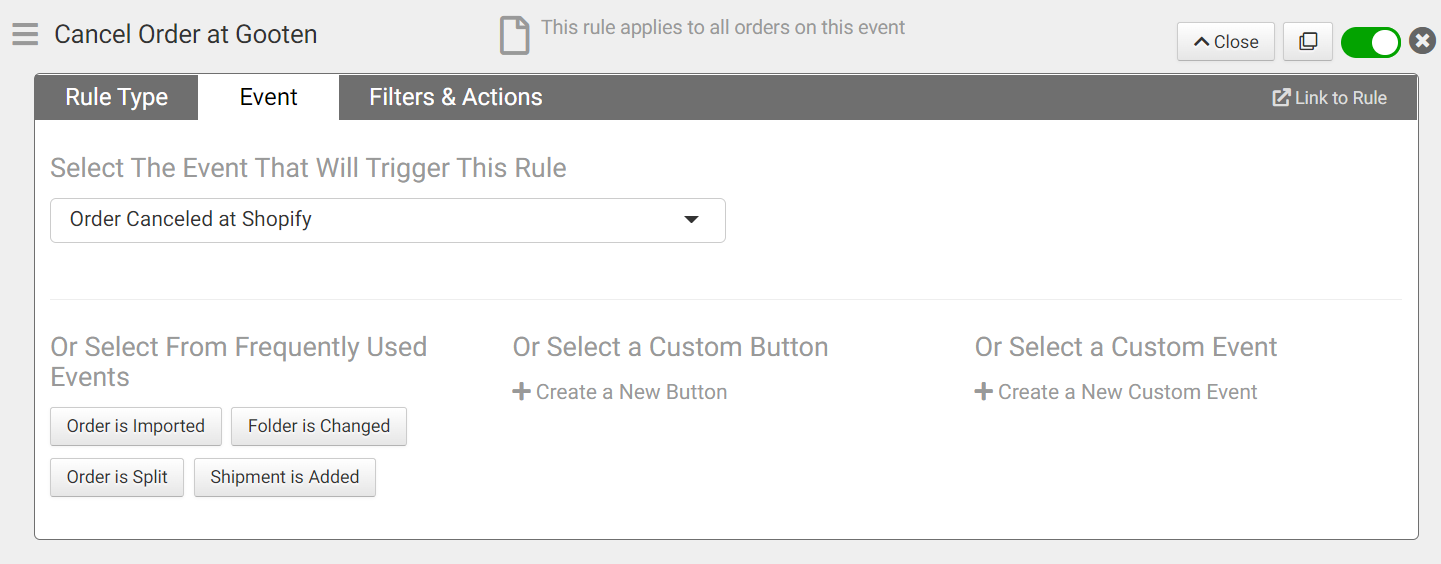Select the Event tab
This screenshot has height=564, width=1441.
pyautogui.click(x=268, y=98)
